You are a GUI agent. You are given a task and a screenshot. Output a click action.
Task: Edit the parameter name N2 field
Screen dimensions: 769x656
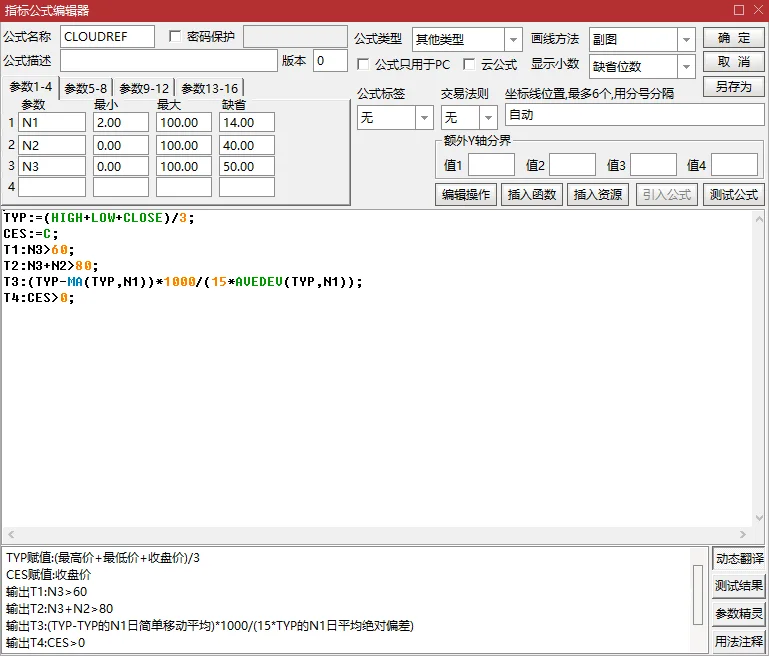[52, 146]
